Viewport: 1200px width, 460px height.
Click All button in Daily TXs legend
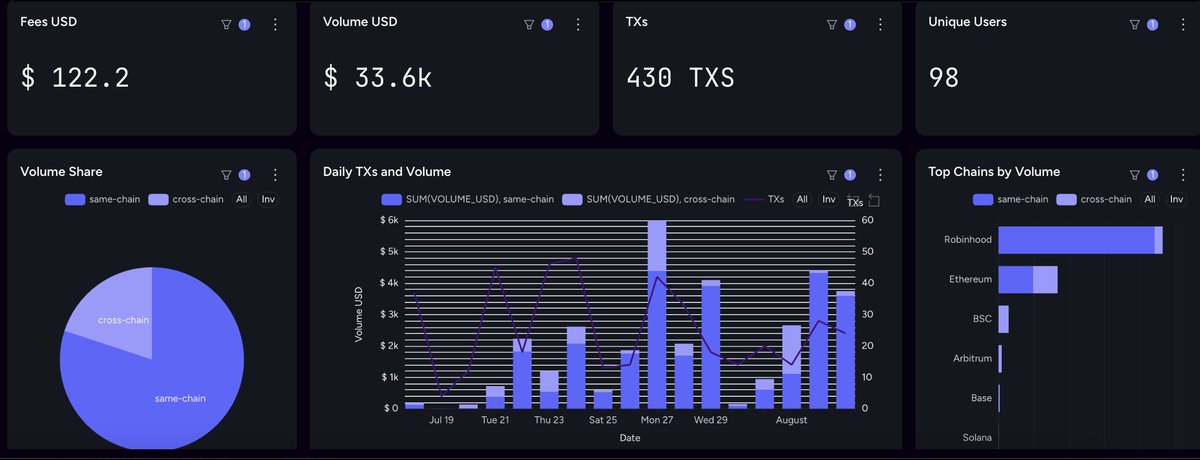(802, 199)
